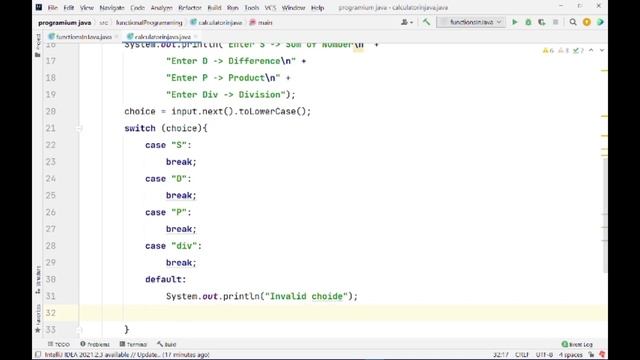Switch to the functionsInJava.java editor tab
This screenshot has width=640, height=360.
point(84,37)
